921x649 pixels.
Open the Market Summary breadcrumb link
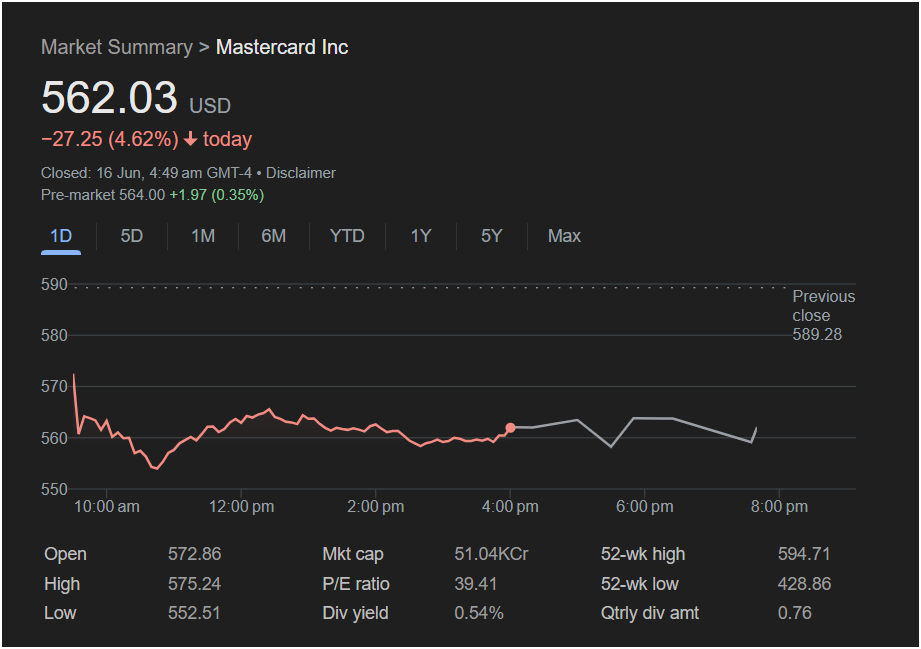click(116, 47)
